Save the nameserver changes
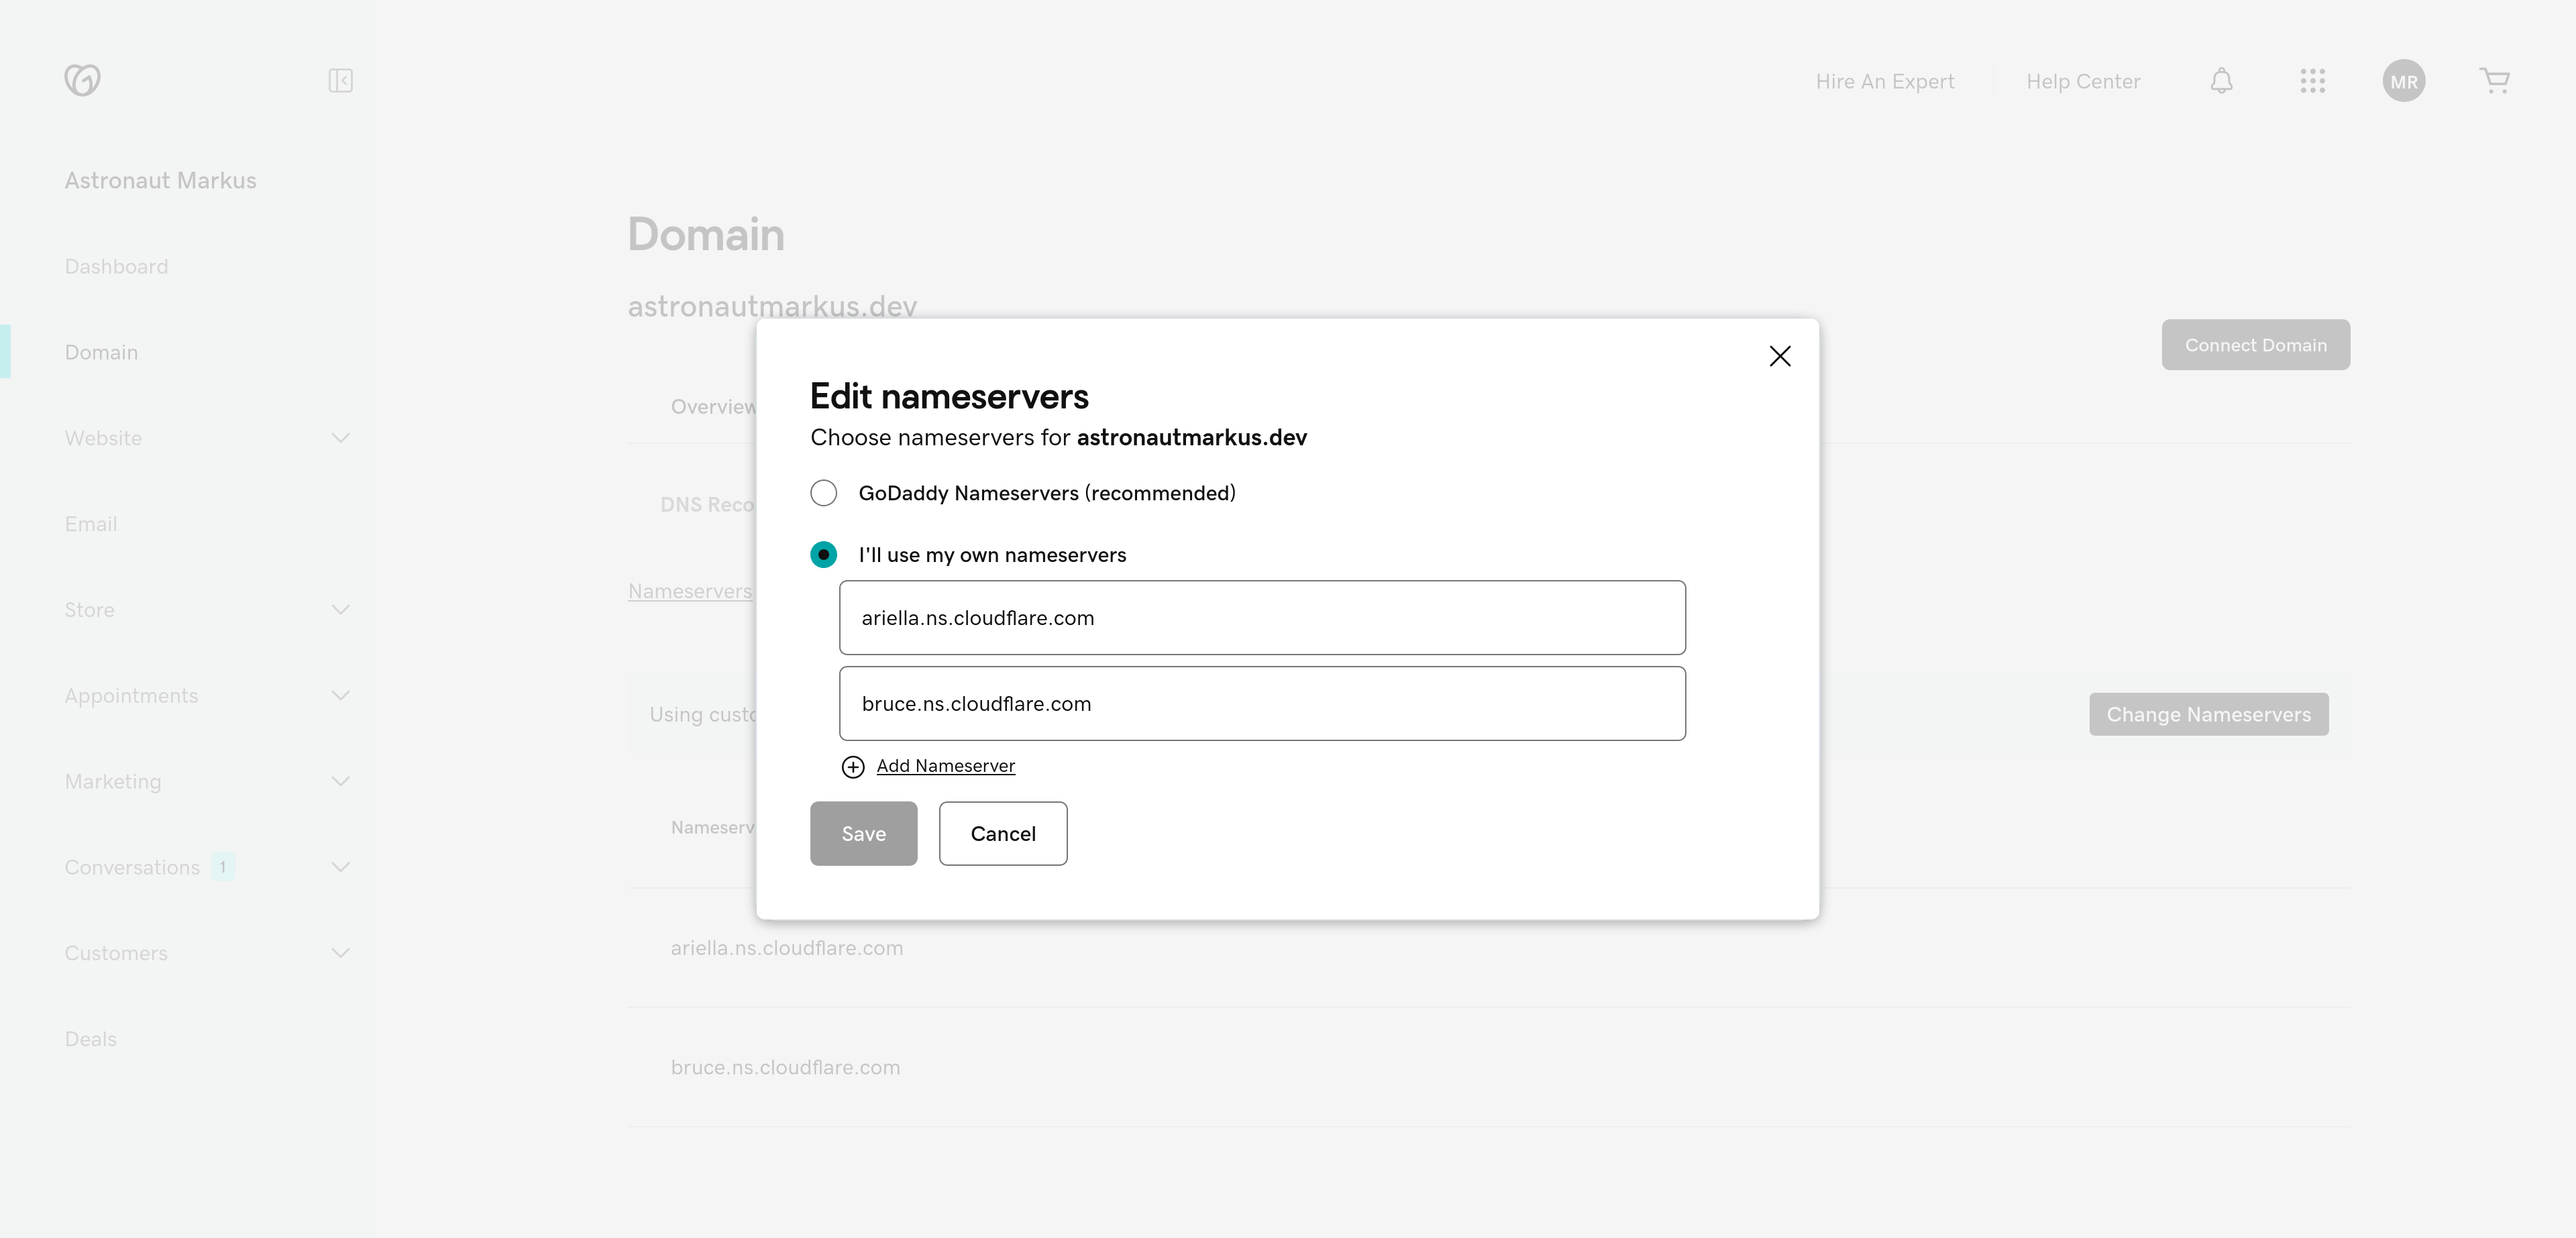The height and width of the screenshot is (1238, 2576). 863,833
